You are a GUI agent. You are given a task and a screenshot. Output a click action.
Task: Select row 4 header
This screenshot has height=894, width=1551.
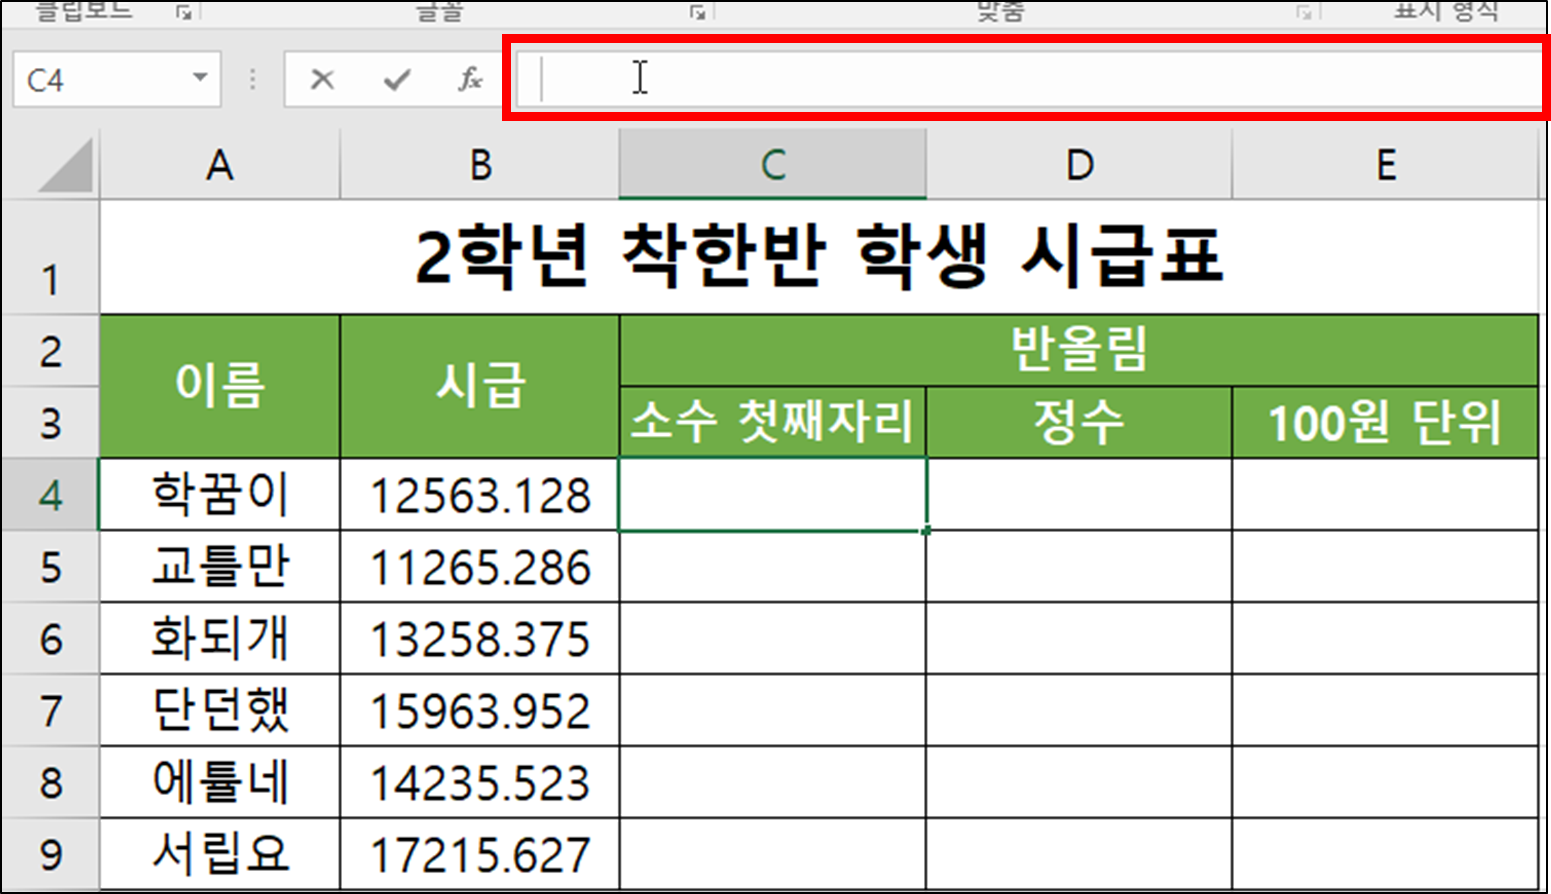[x=52, y=495]
